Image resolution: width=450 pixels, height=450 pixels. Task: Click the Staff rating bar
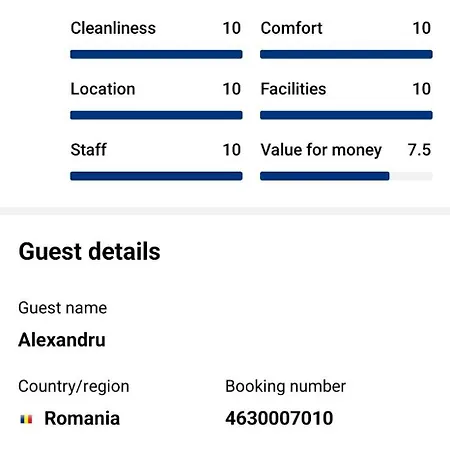coord(156,176)
